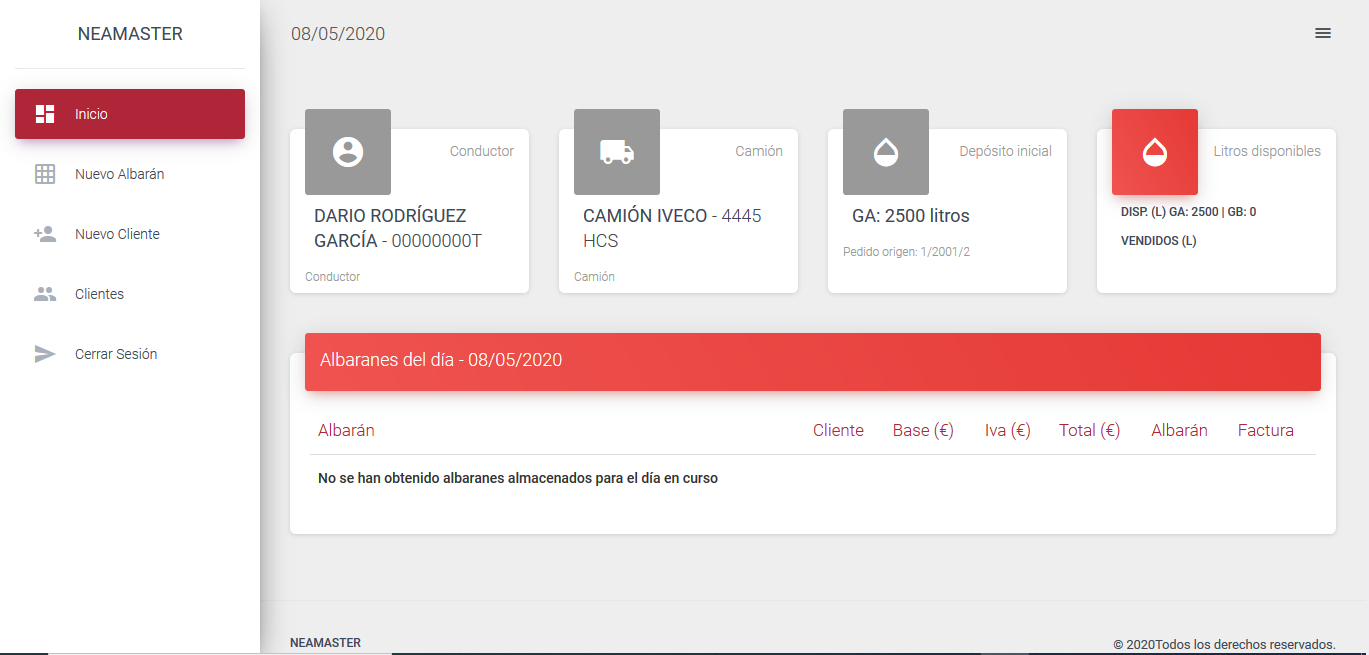This screenshot has width=1369, height=655.
Task: Click the Cerrar Sesión paper-plane icon
Action: coord(45,354)
